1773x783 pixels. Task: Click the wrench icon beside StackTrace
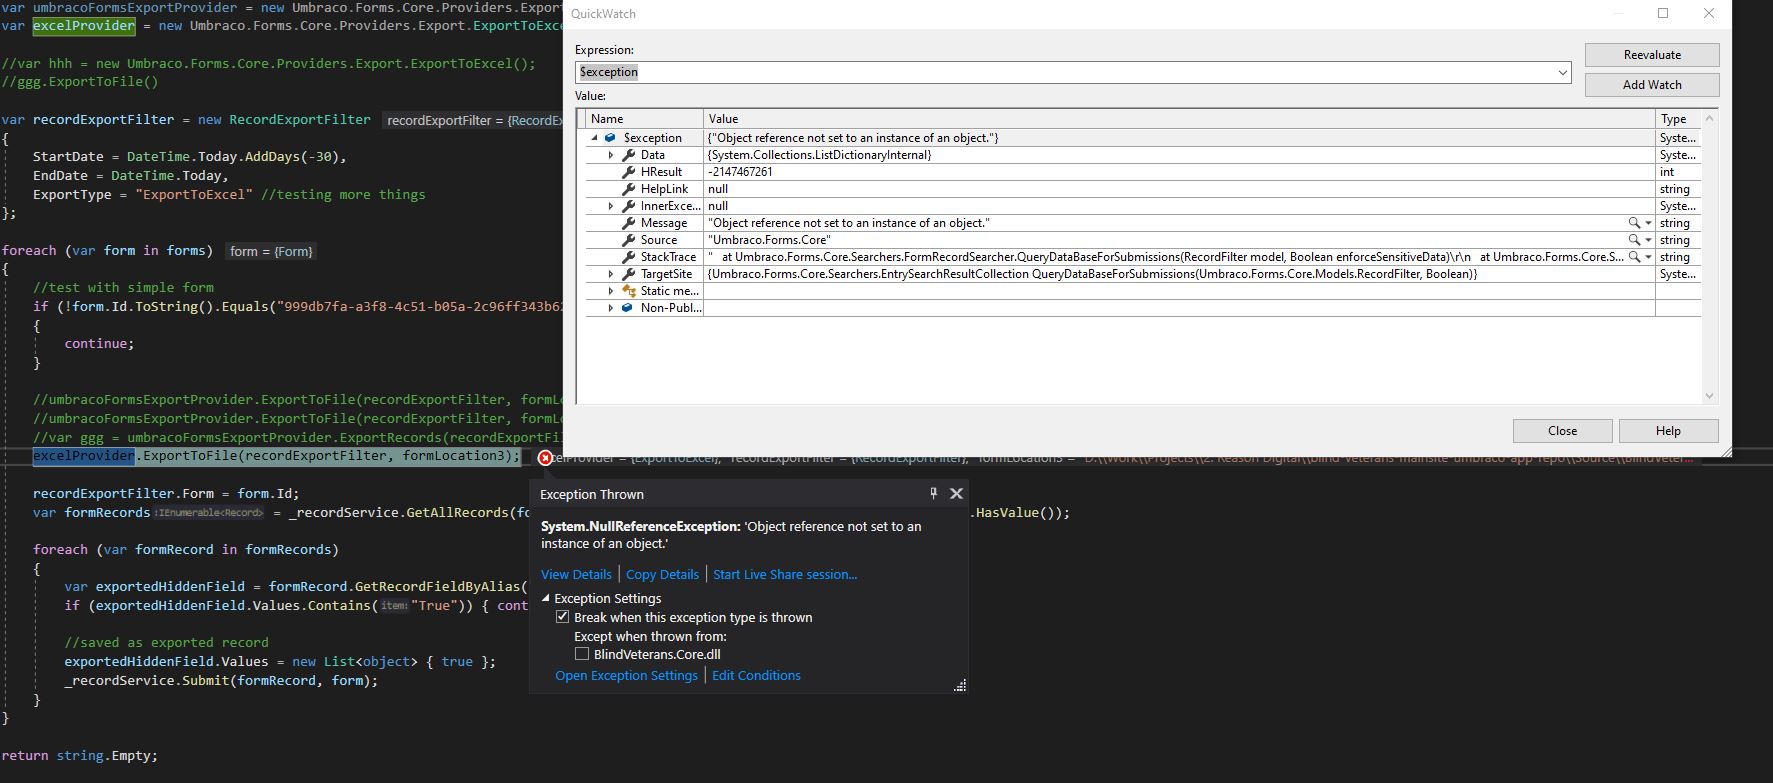(x=628, y=257)
